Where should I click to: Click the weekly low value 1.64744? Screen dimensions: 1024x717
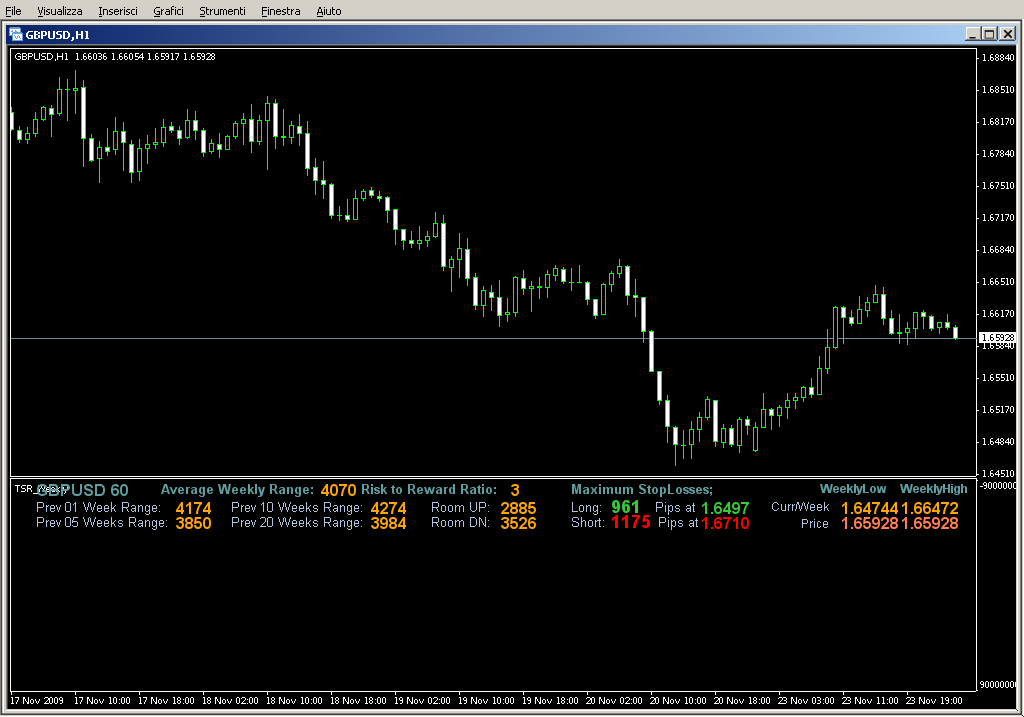(x=870, y=508)
